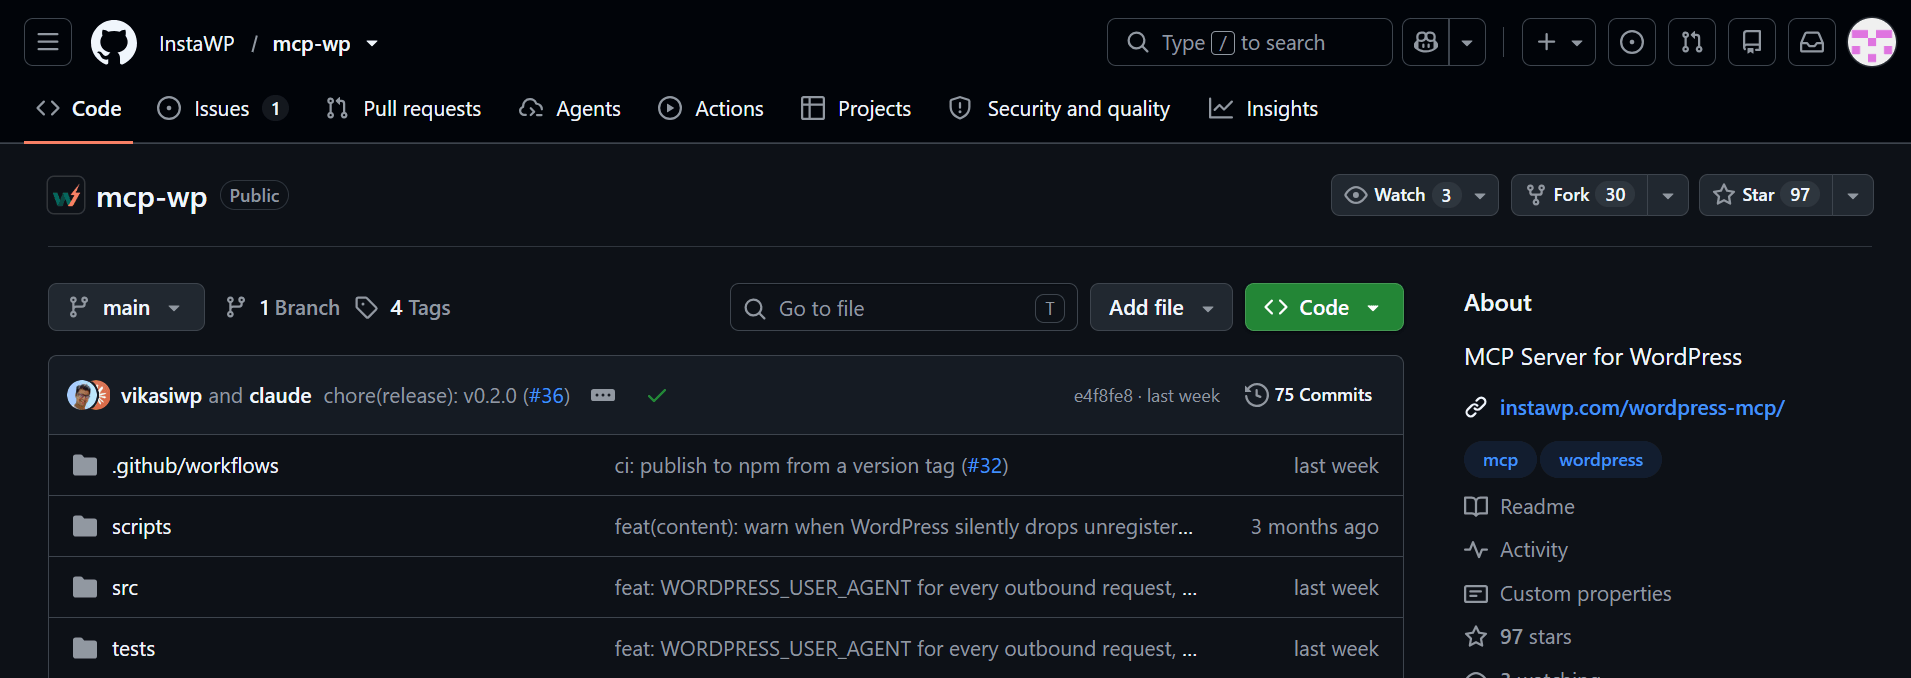Image resolution: width=1911 pixels, height=678 pixels.
Task: Switch to the Insights tab
Action: click(x=1264, y=108)
